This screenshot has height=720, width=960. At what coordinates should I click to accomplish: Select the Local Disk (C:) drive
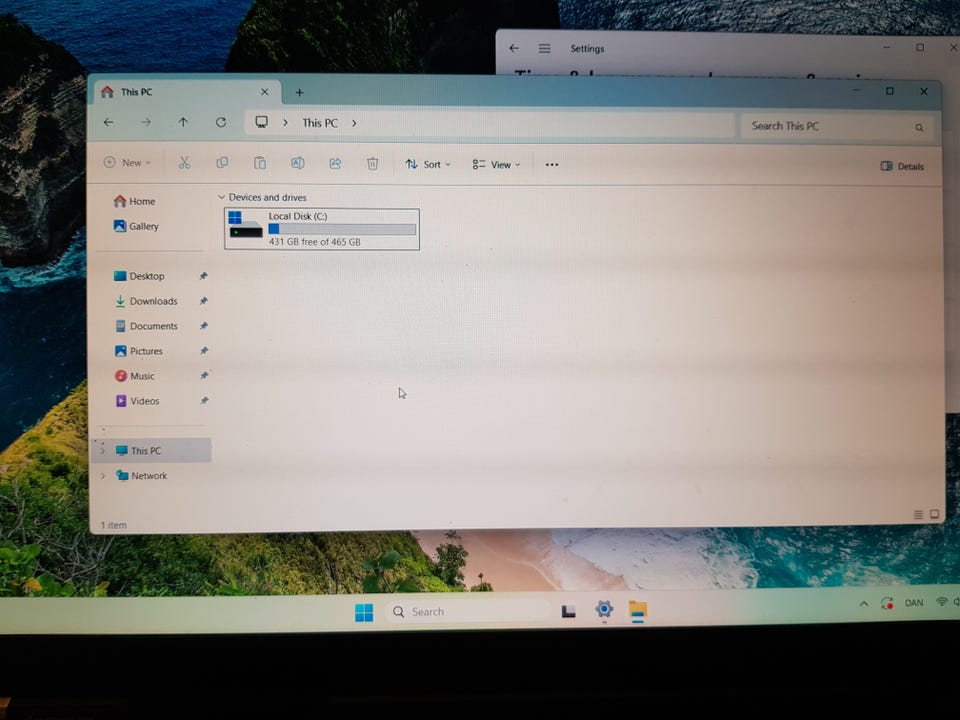322,229
